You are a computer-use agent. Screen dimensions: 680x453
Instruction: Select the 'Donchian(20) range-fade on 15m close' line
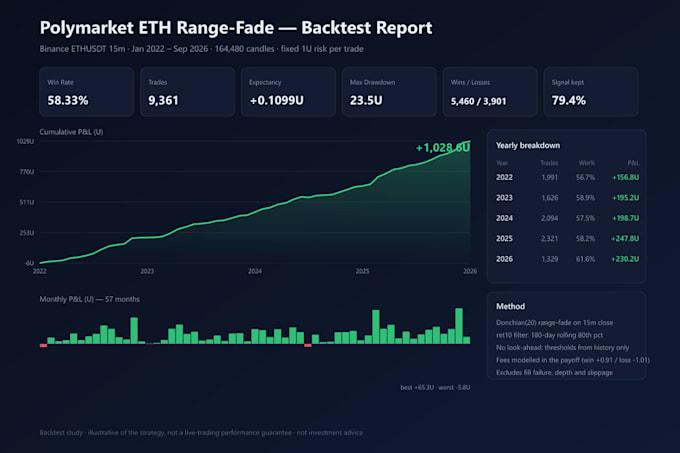(555, 323)
